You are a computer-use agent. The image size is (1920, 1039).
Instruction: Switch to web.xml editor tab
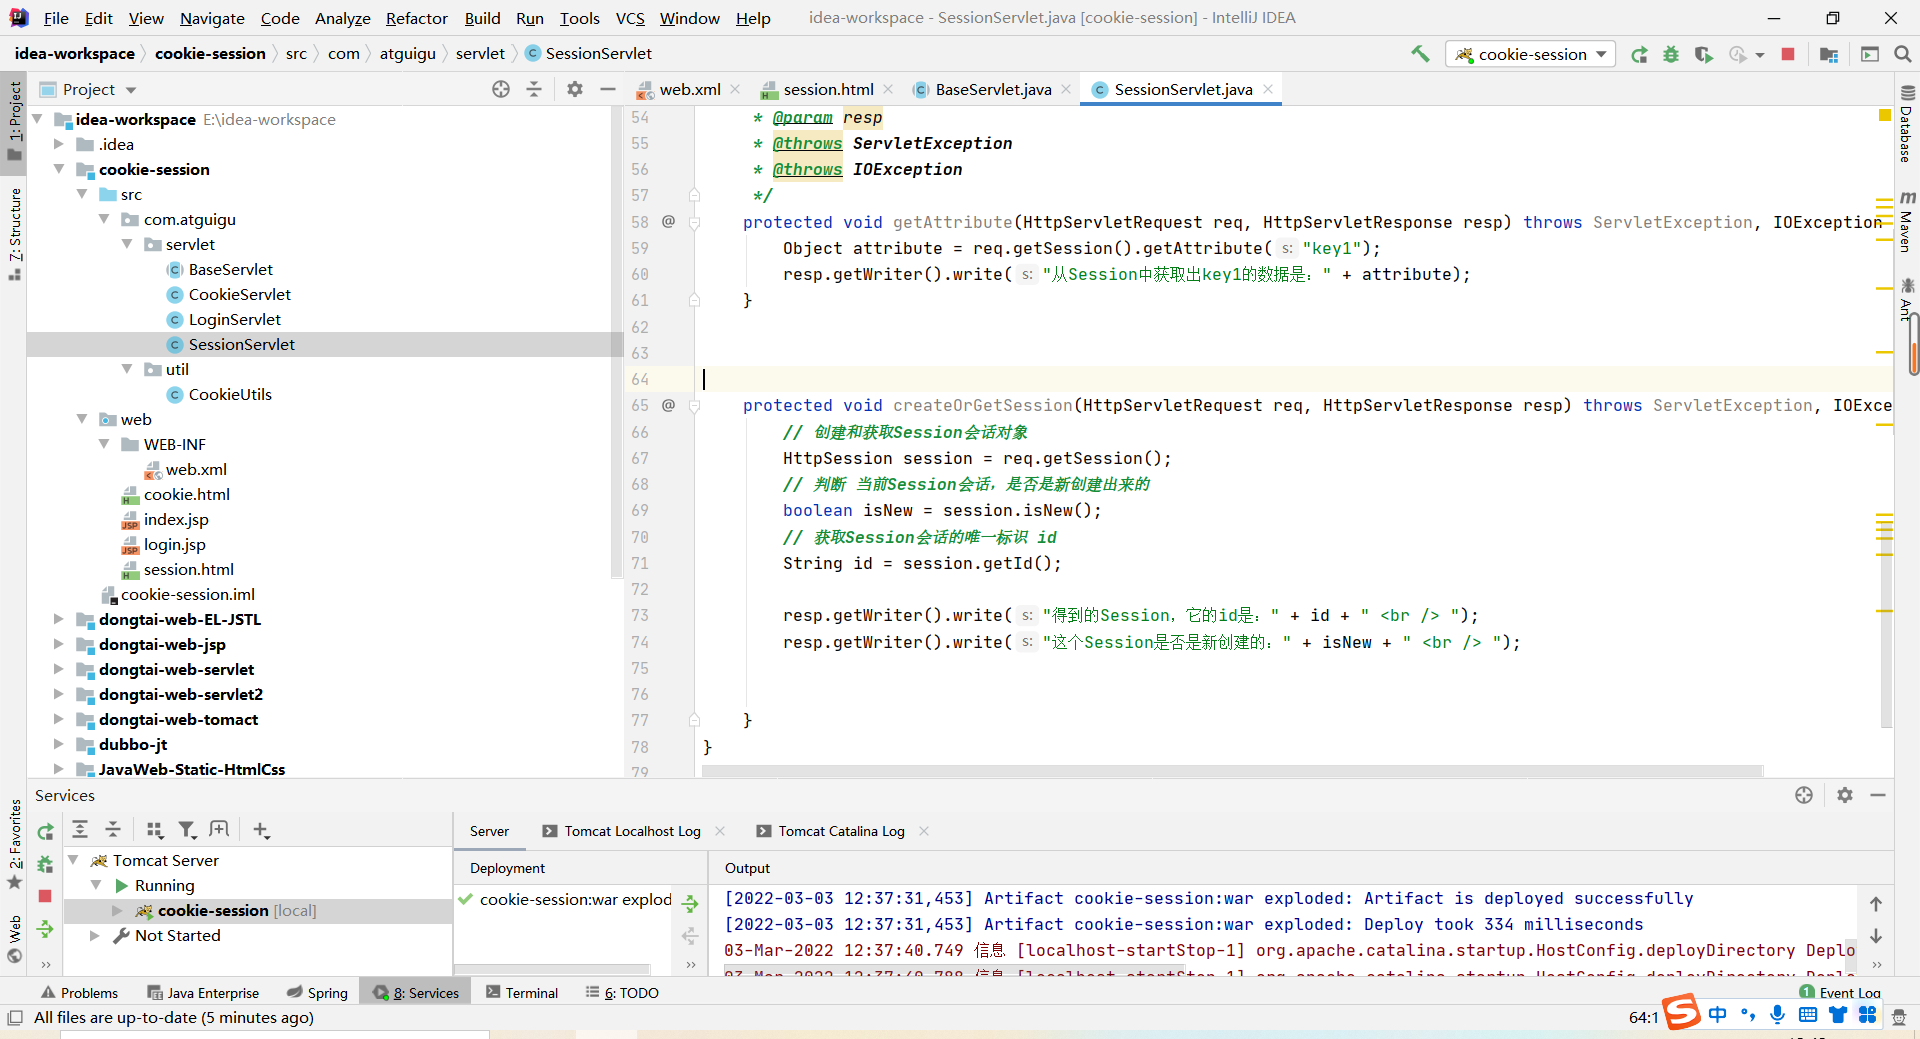[689, 89]
